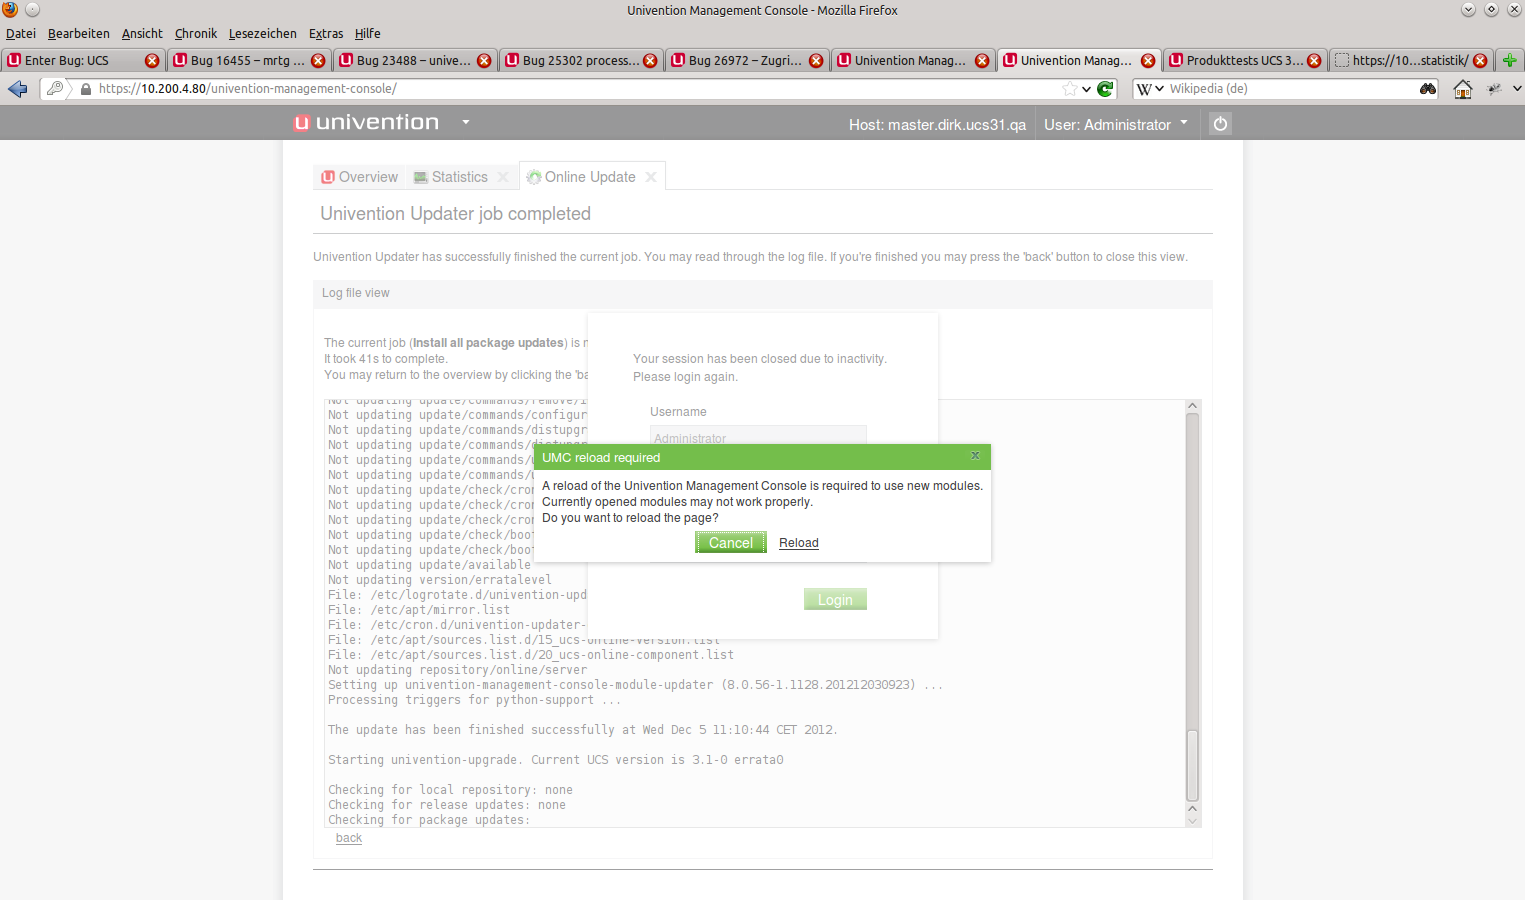Click the page reload icon in address bar
The width and height of the screenshot is (1525, 900).
tap(1105, 89)
